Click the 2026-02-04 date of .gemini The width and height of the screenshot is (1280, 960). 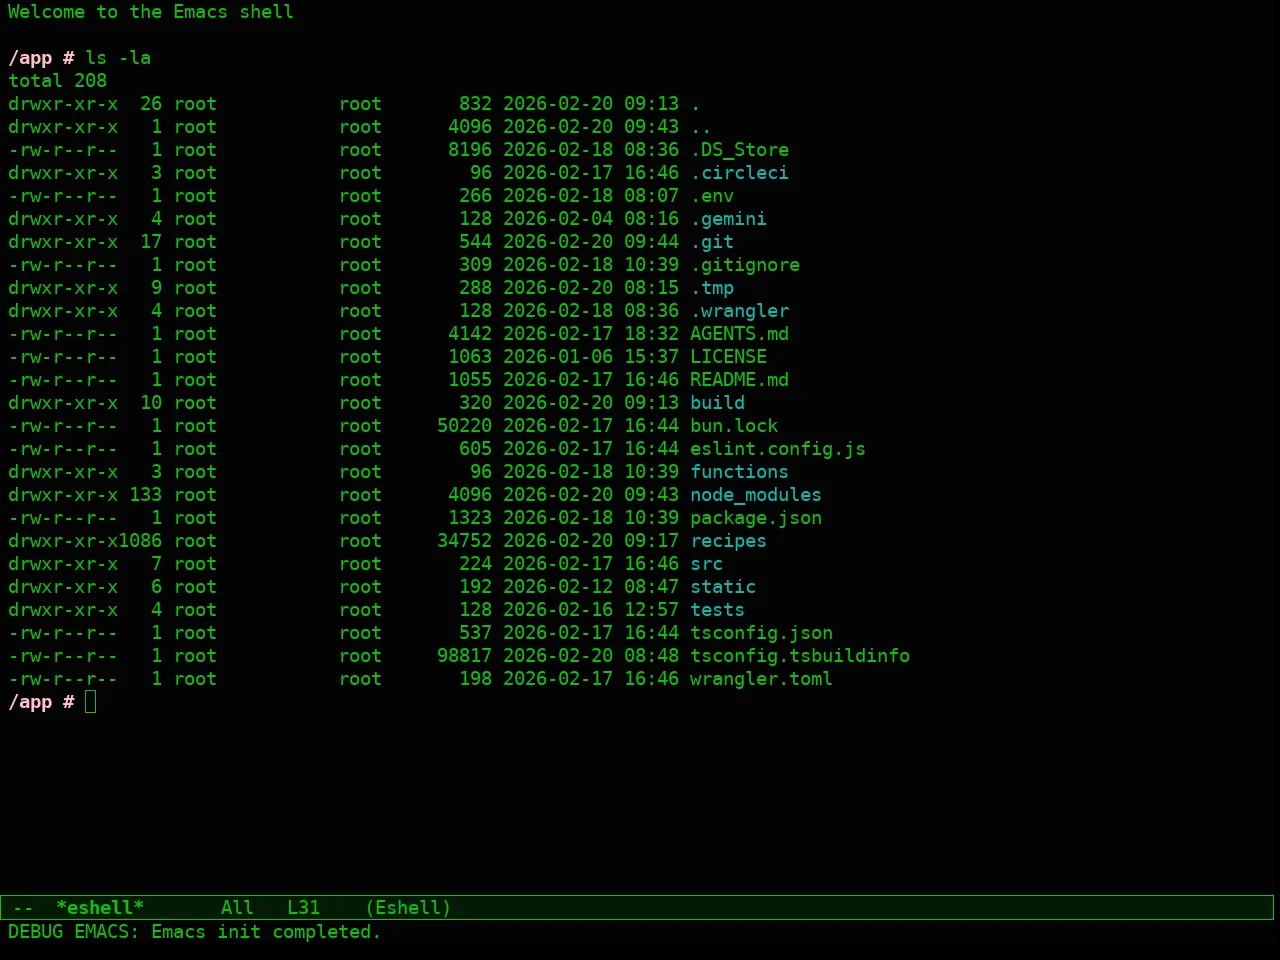(x=558, y=219)
